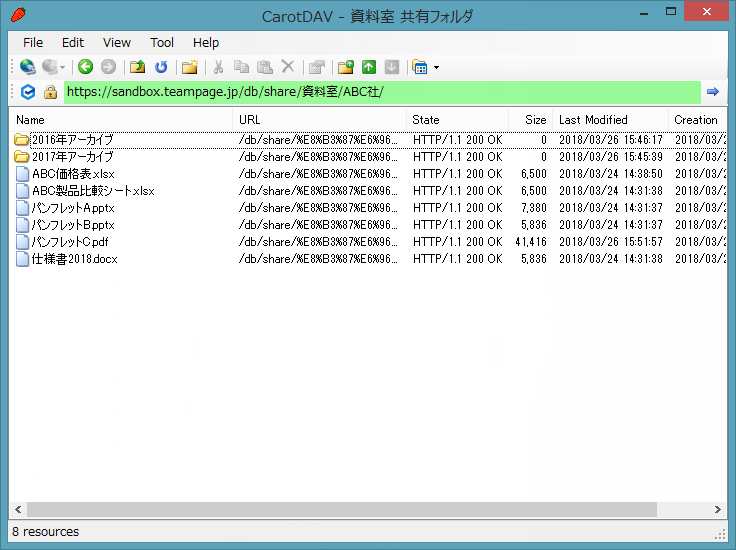Select the 2016年アーカイブ folder
Image resolution: width=736 pixels, height=550 pixels.
click(72, 140)
